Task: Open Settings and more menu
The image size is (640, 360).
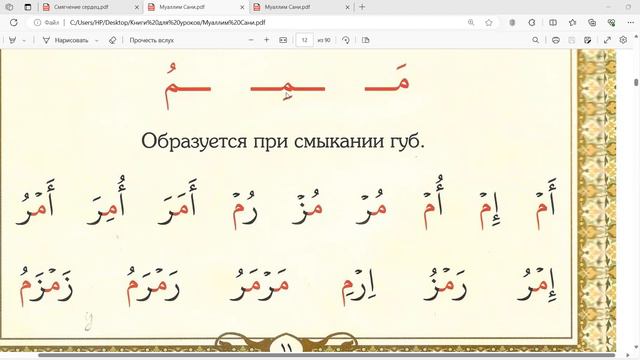Action: (631, 22)
